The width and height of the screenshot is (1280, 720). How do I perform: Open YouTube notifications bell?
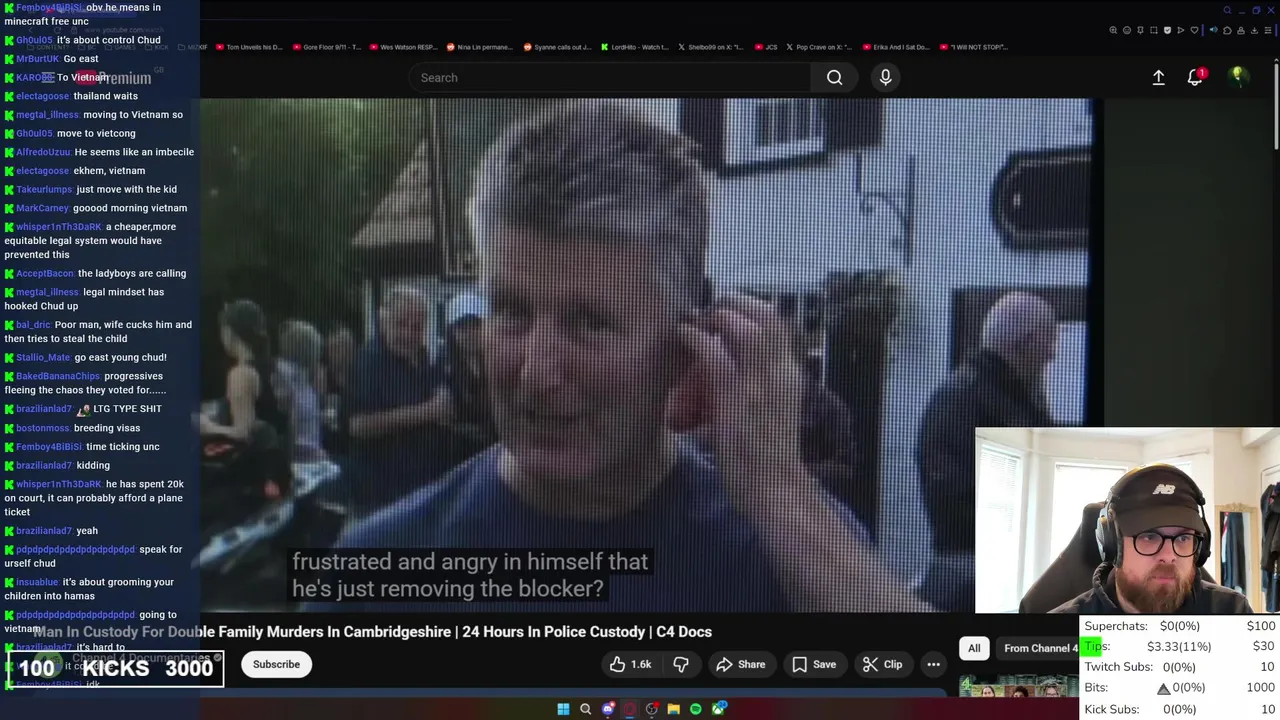[1195, 77]
